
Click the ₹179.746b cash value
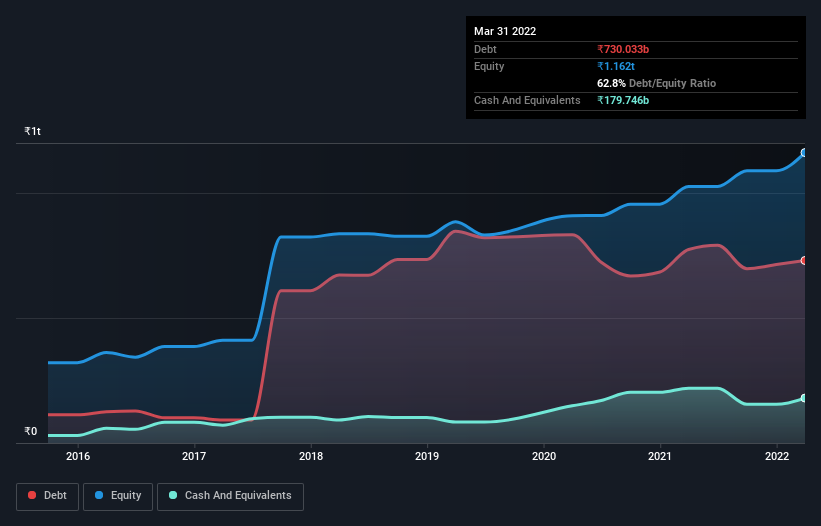point(623,100)
